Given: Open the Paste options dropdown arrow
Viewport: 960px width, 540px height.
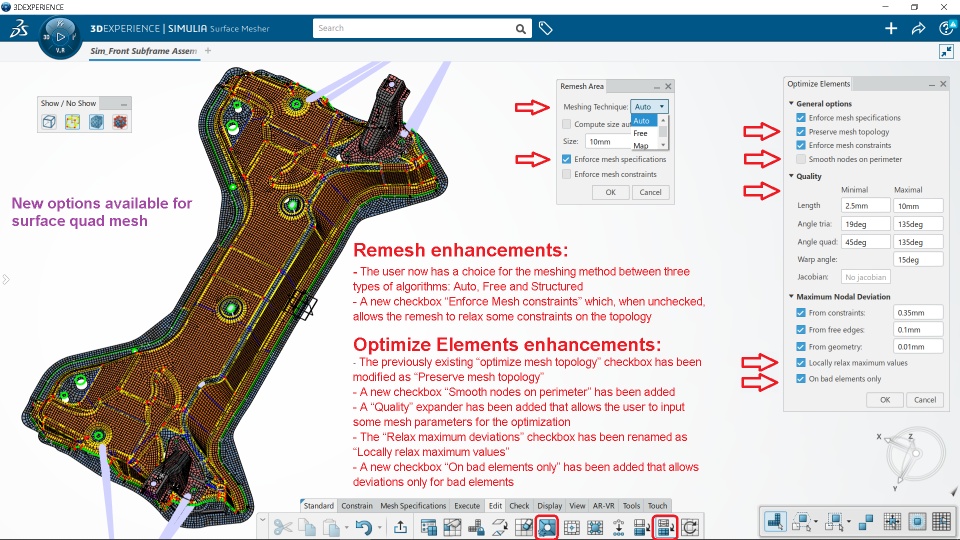Looking at the screenshot, I should tap(347, 528).
